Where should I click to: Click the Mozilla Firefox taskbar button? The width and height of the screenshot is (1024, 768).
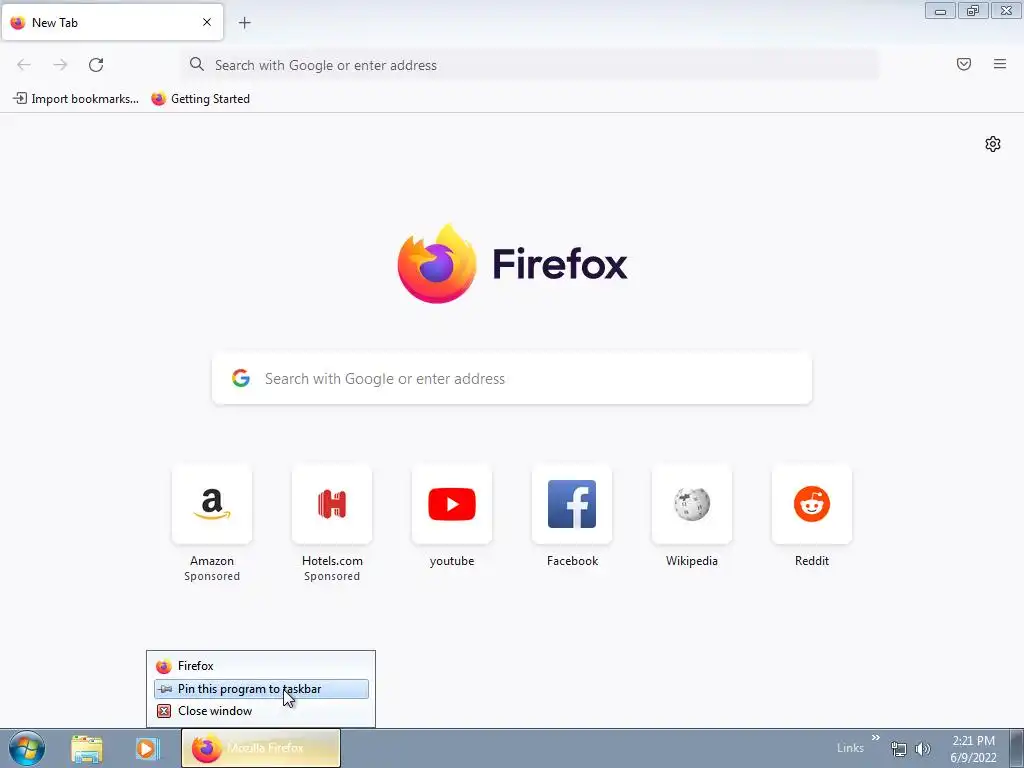point(261,748)
